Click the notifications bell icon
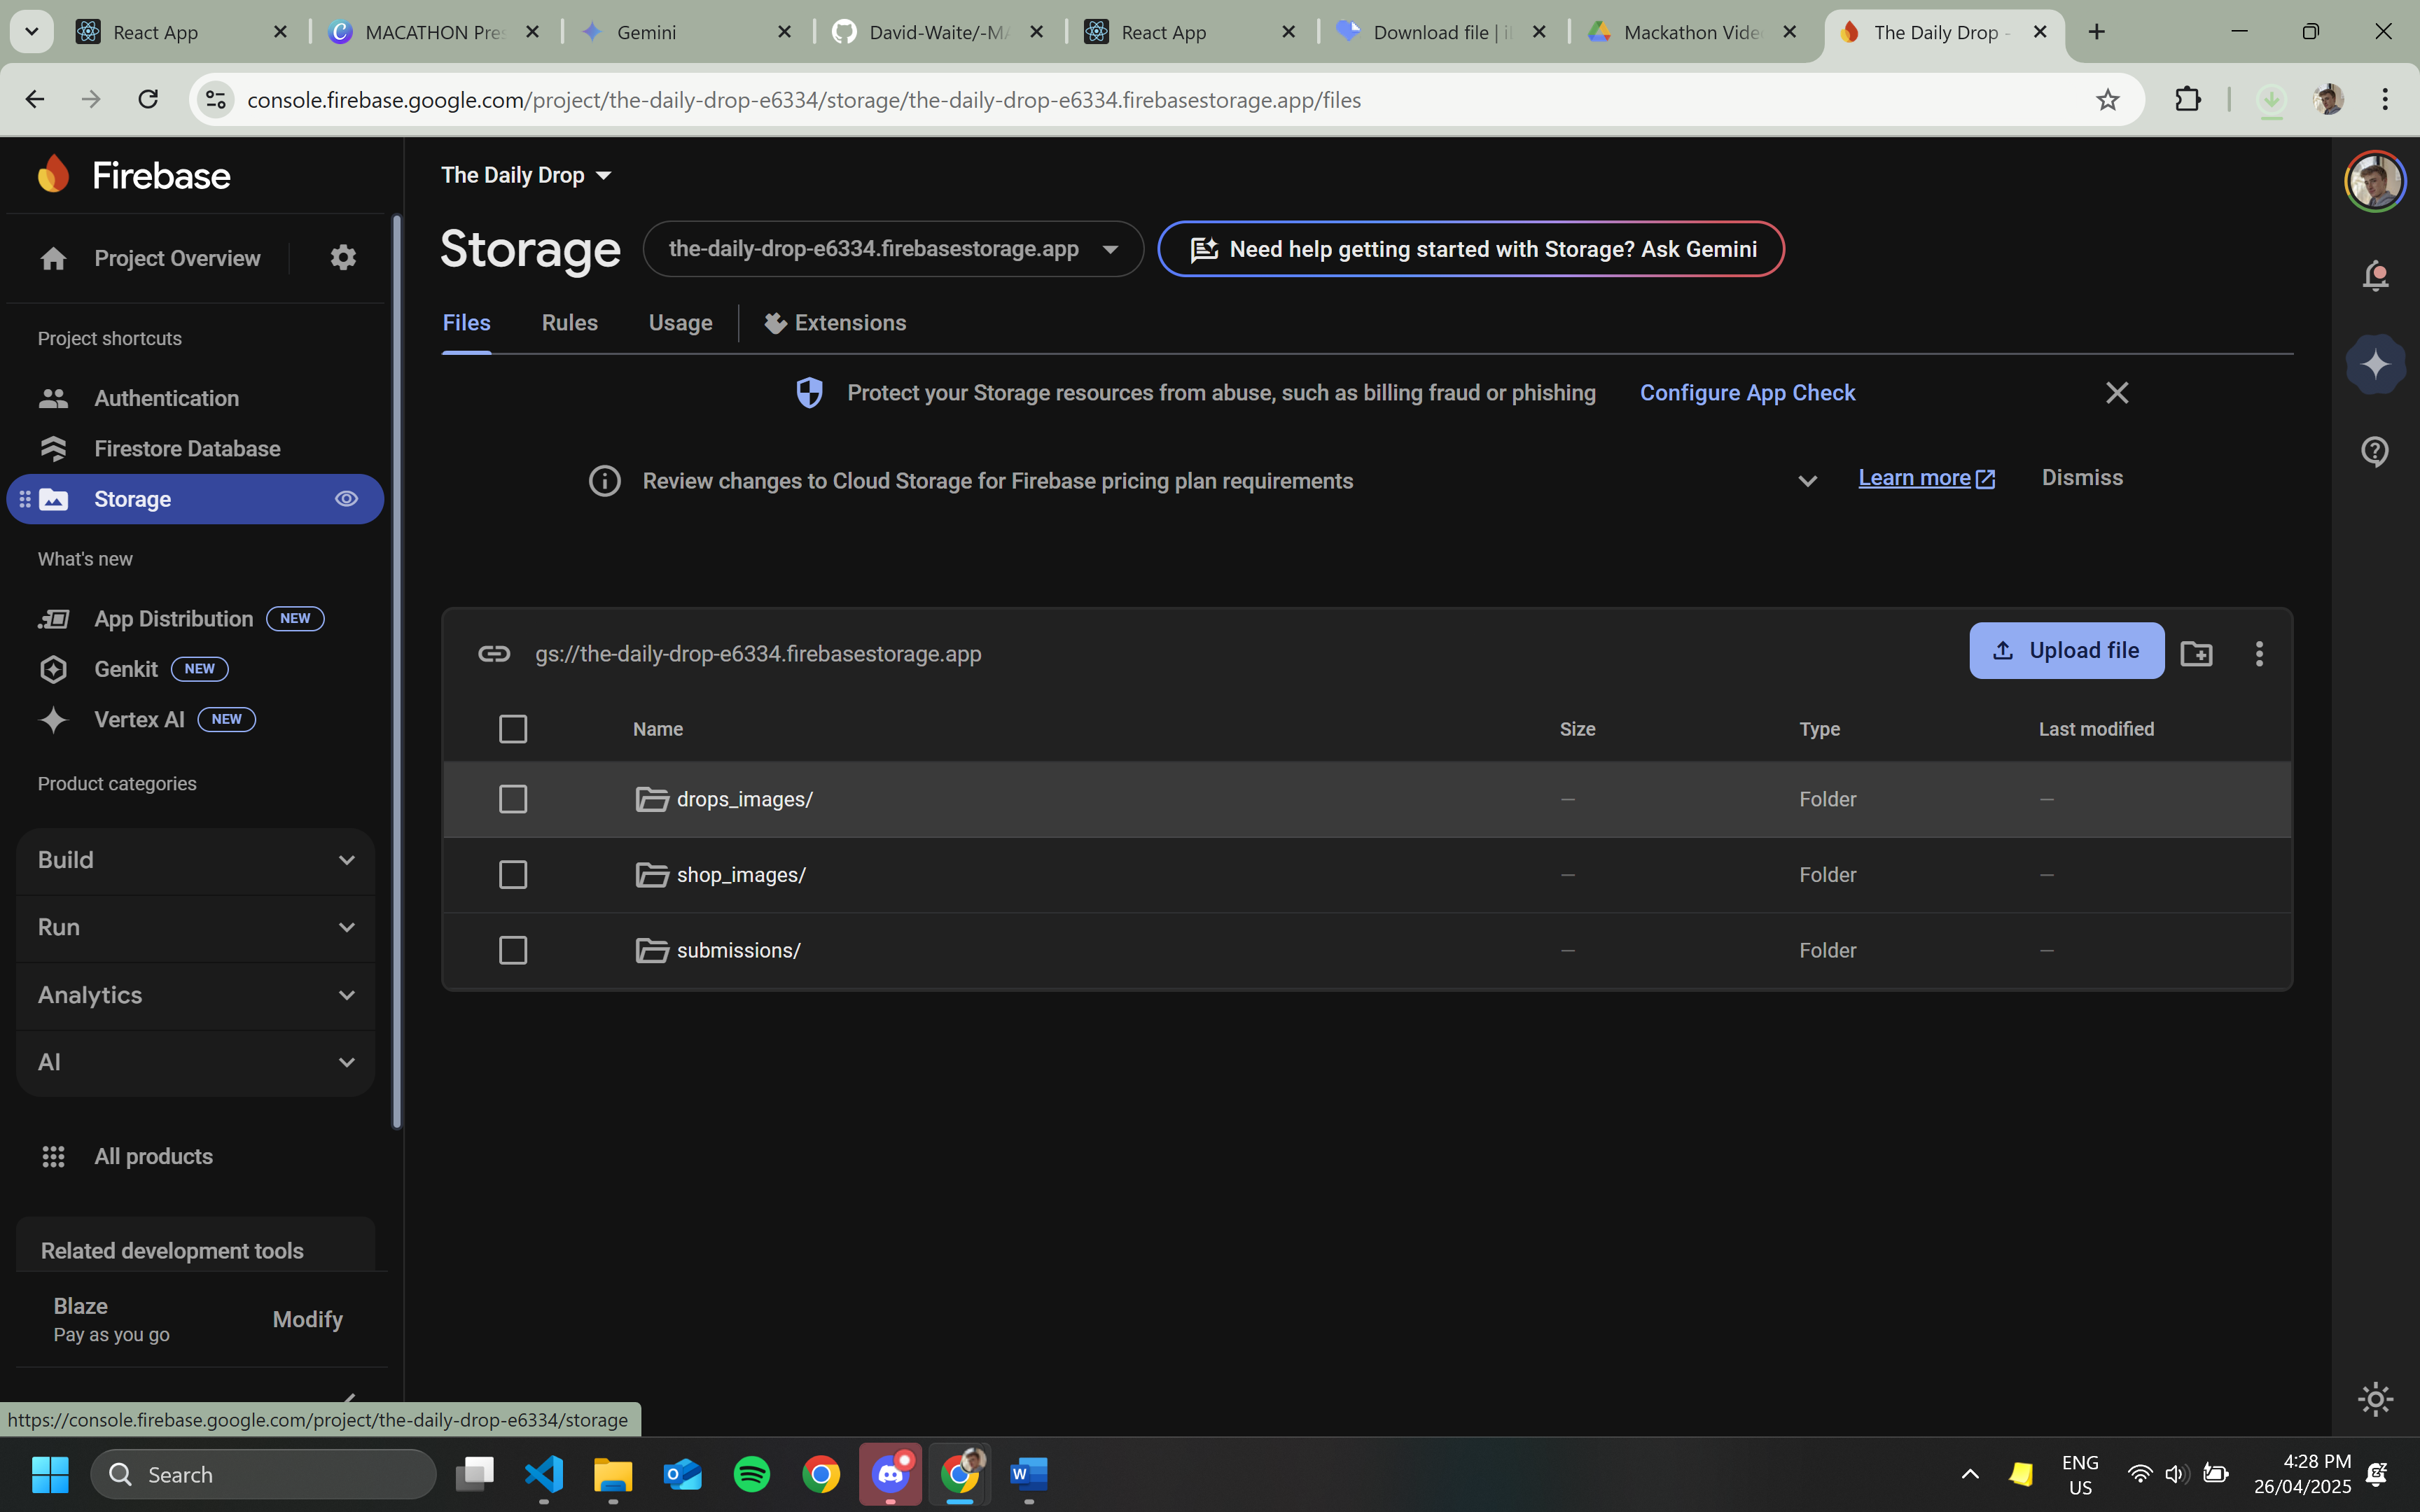 coord(2375,275)
